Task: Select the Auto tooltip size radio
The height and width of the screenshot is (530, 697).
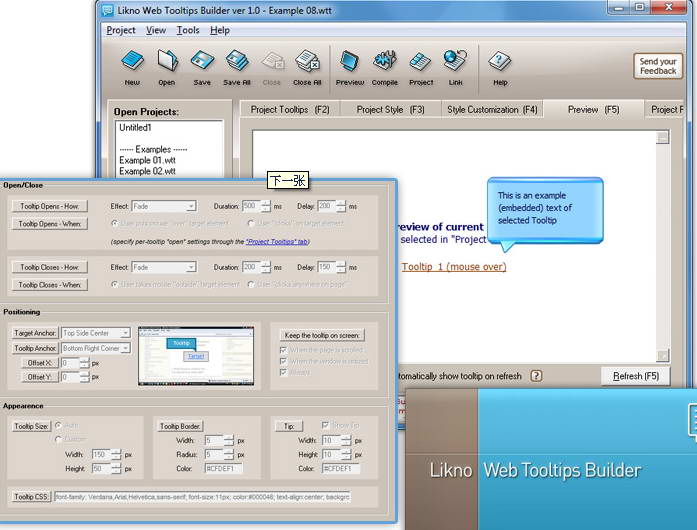Action: click(59, 426)
